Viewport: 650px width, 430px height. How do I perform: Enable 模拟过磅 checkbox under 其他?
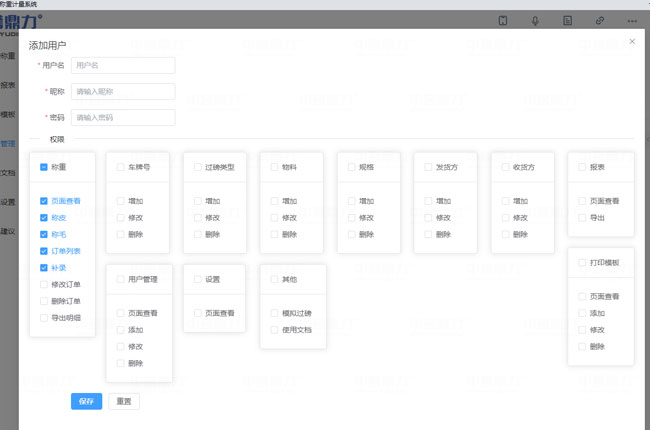click(x=274, y=313)
